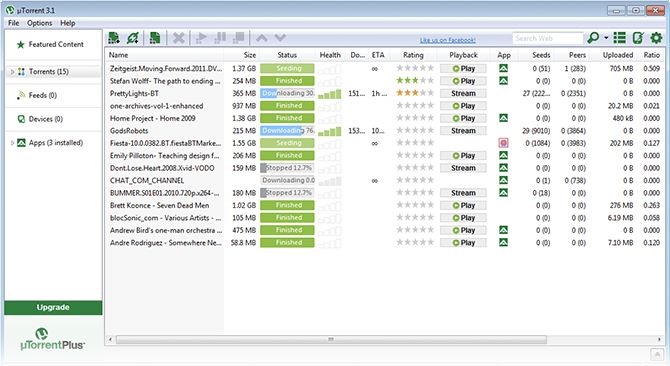Click horizontal scrollbar left arrow
670x366 pixels.
[x=110, y=340]
